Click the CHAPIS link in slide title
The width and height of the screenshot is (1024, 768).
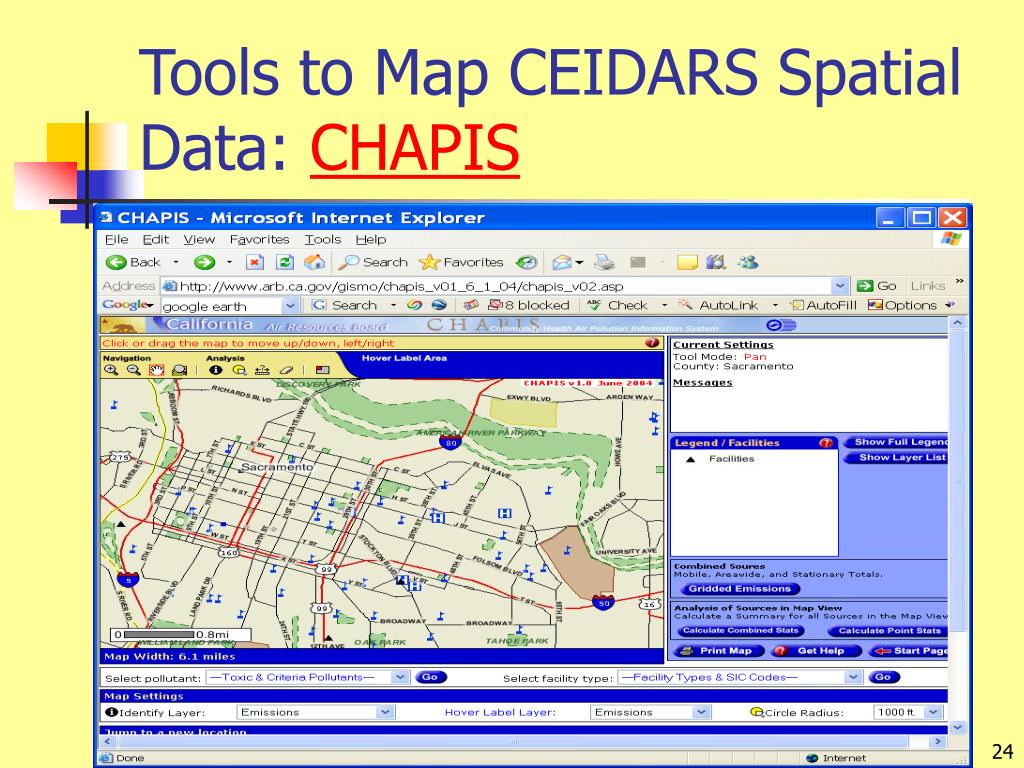(415, 148)
